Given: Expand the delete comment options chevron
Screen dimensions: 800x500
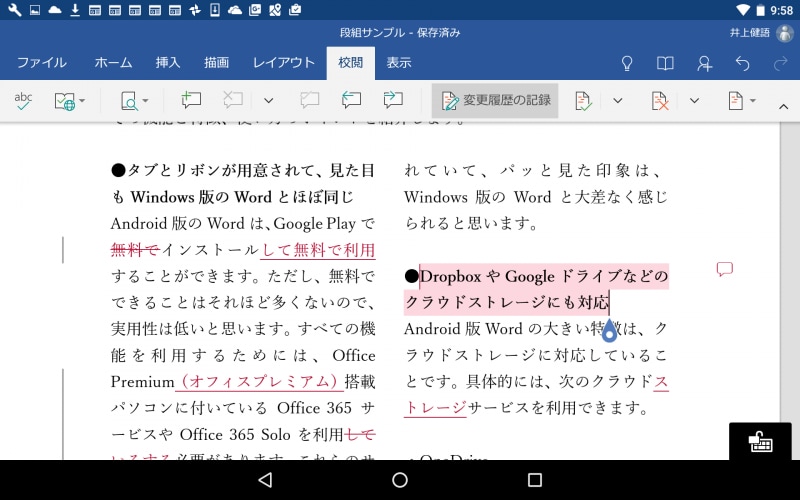Looking at the screenshot, I should 268,101.
